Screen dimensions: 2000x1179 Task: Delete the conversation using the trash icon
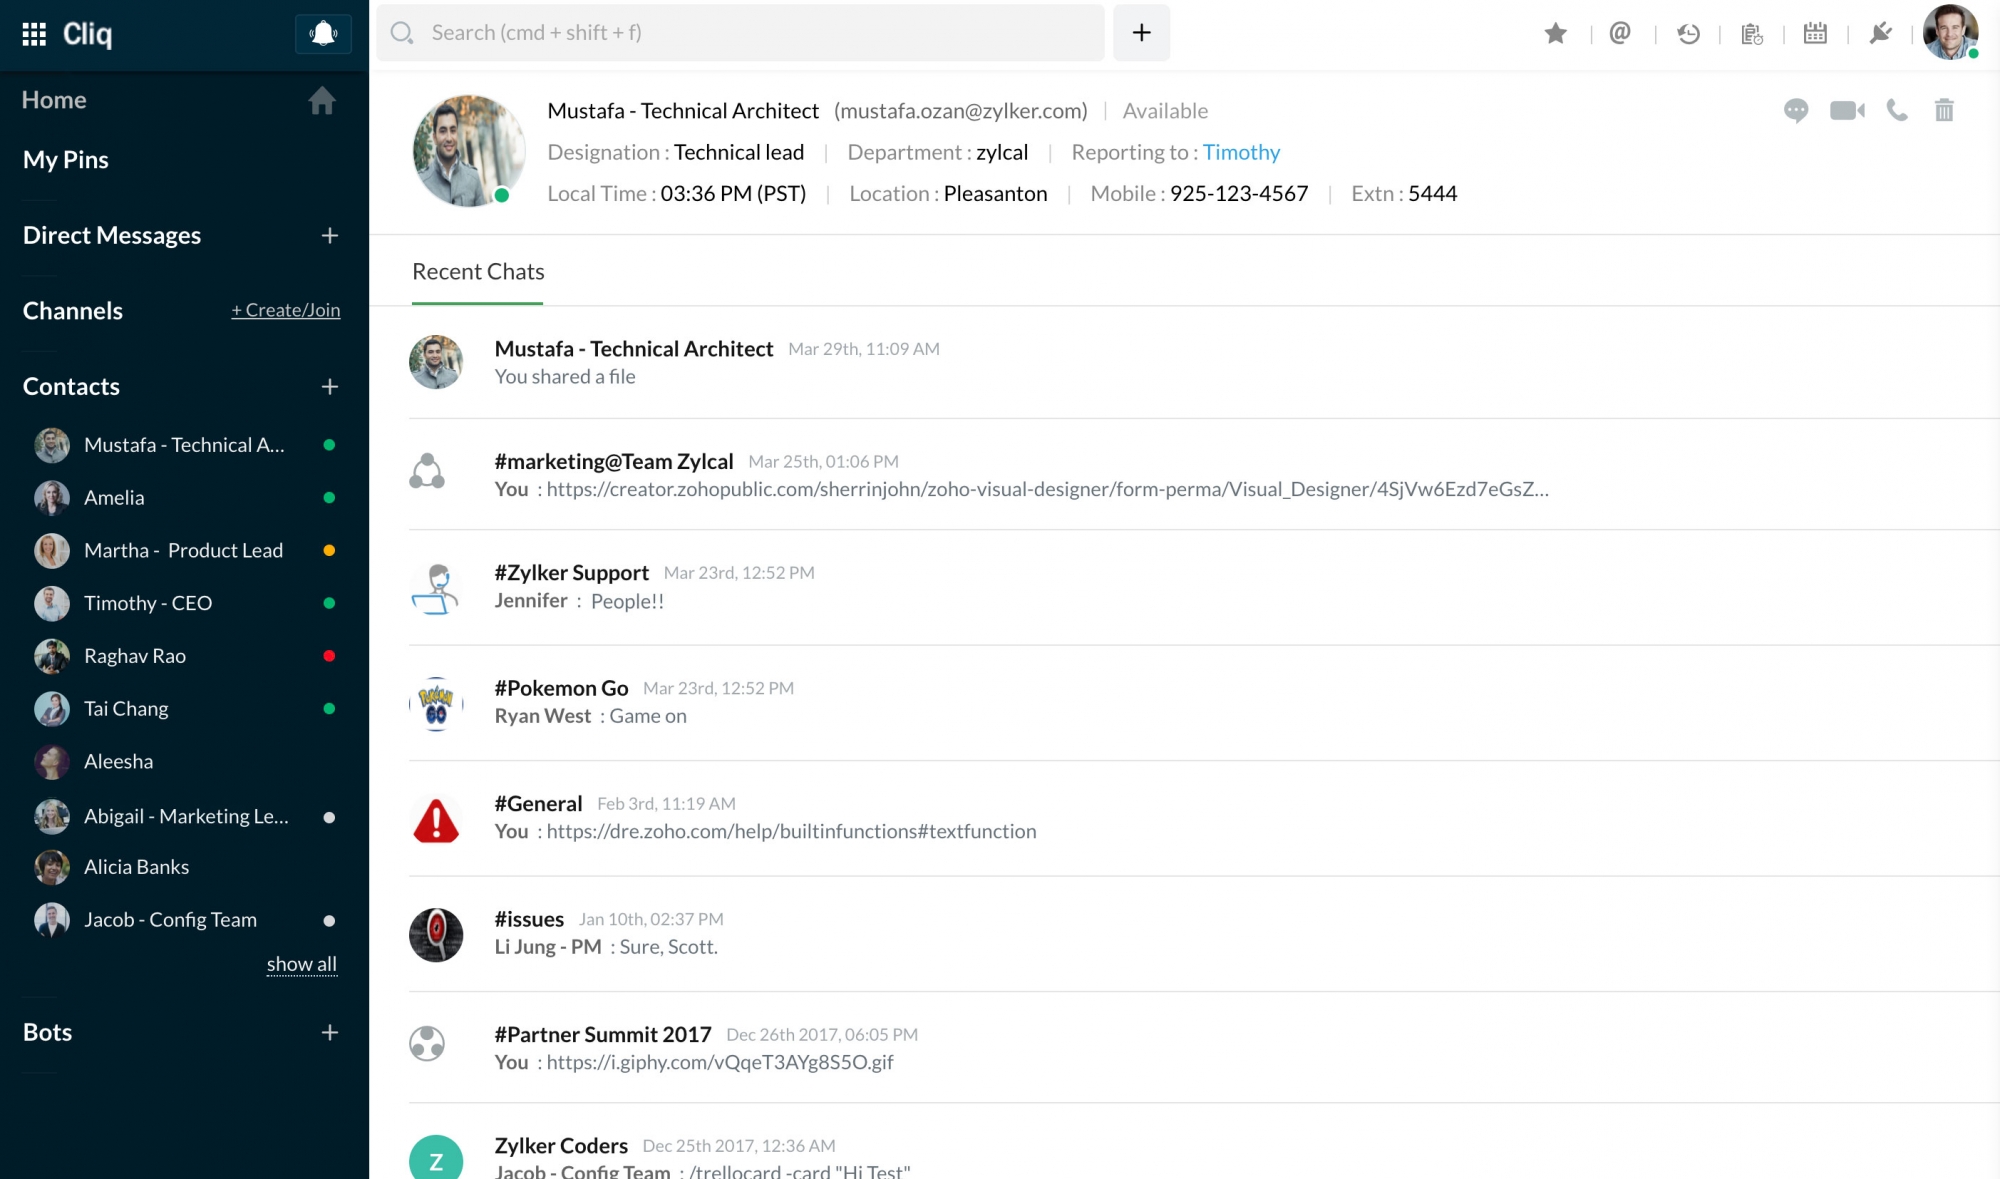(1944, 111)
